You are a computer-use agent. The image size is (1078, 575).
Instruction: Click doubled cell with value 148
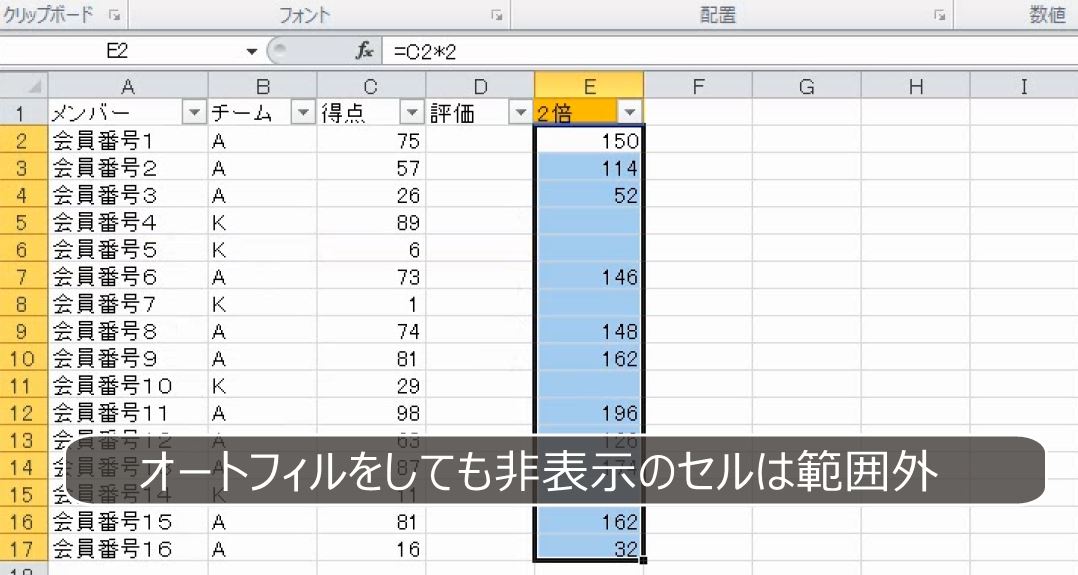pos(589,331)
